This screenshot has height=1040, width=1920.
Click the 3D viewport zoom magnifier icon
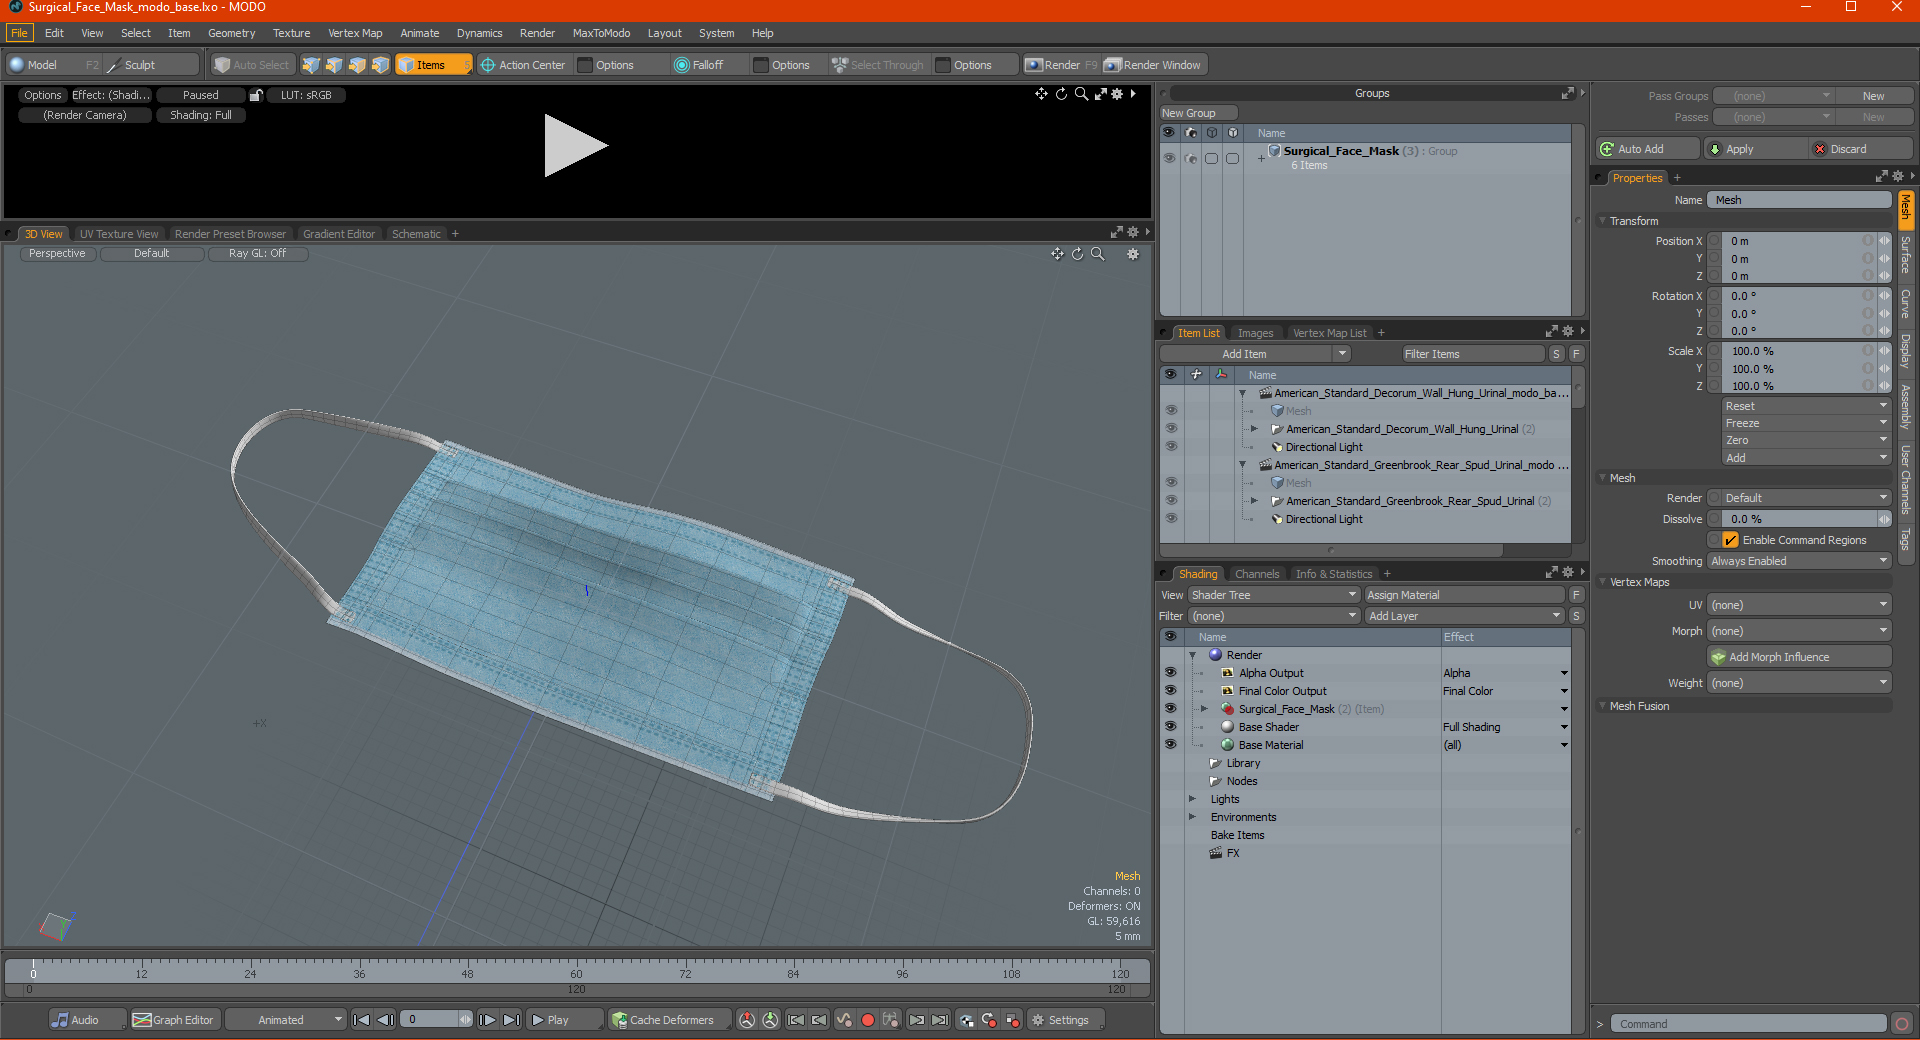1097,254
